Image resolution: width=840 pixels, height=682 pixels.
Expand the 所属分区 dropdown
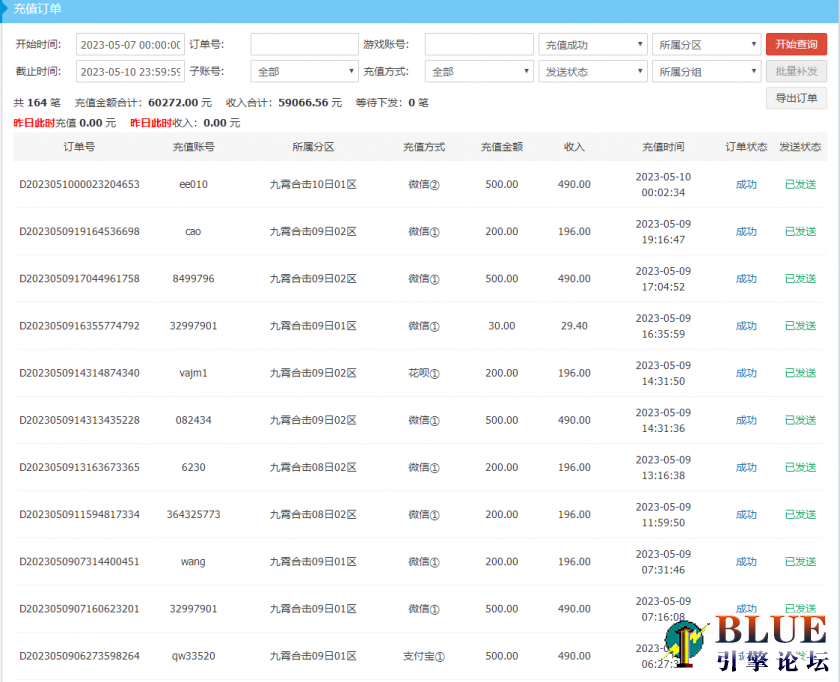tap(706, 45)
